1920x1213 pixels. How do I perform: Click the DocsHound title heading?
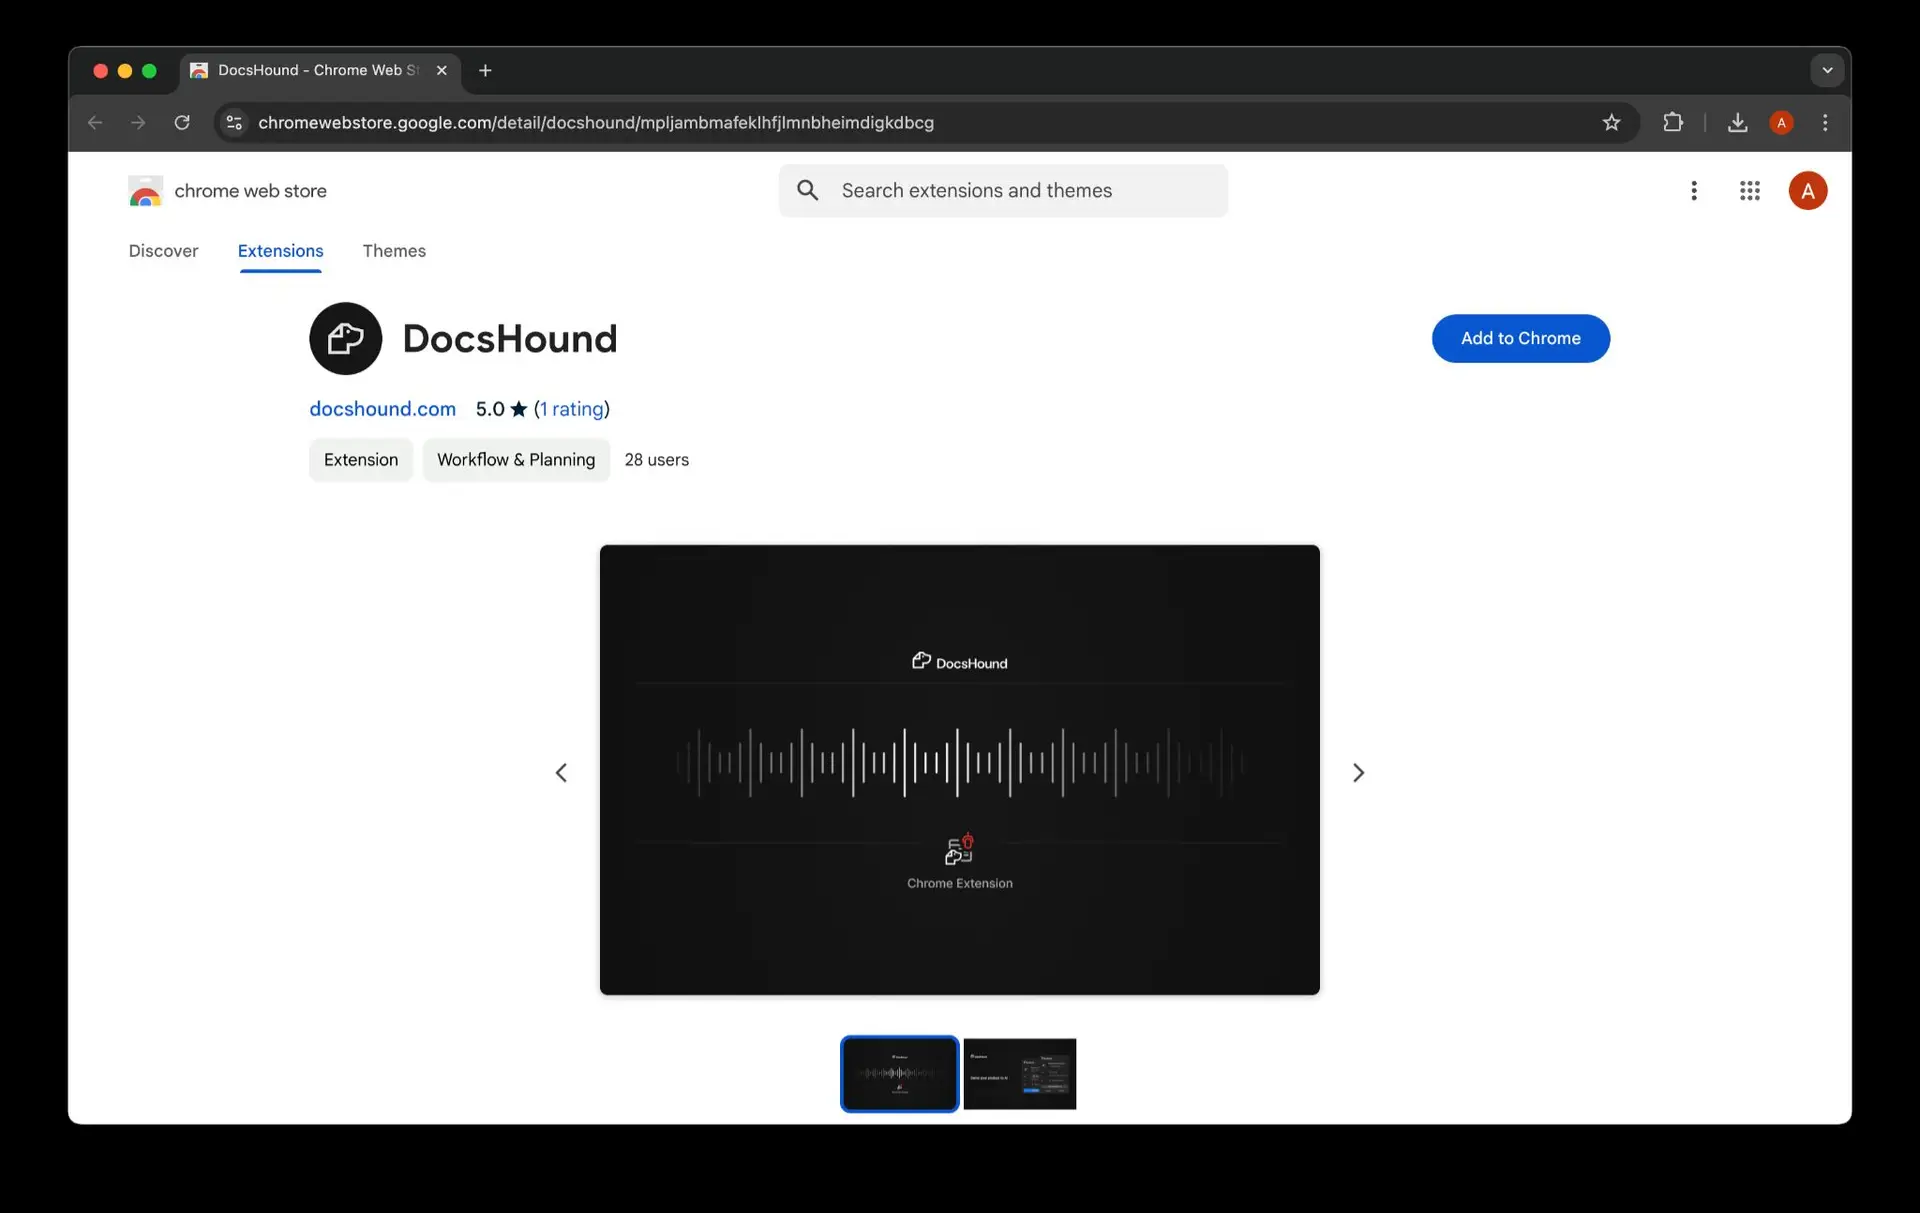509,338
